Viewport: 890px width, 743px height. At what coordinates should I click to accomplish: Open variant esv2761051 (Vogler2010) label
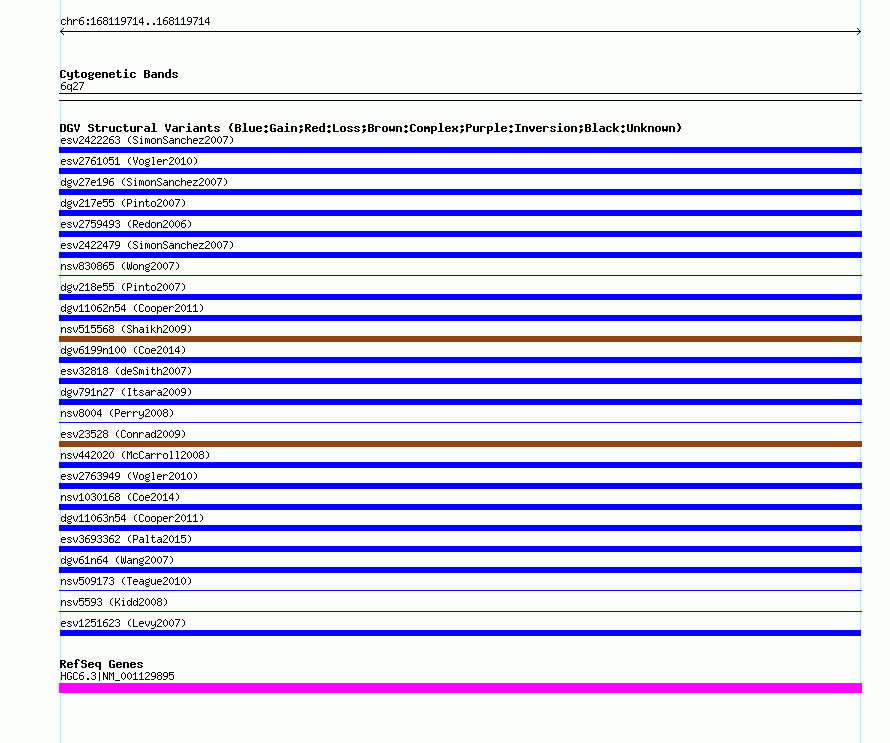pyautogui.click(x=129, y=161)
